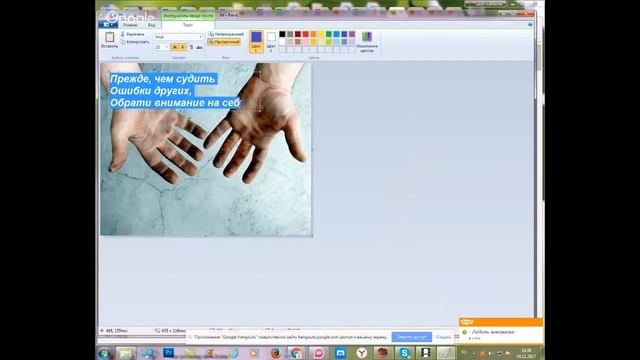Select Прозрачный transparent background option
Viewport: 640px width, 360px height.
224,42
